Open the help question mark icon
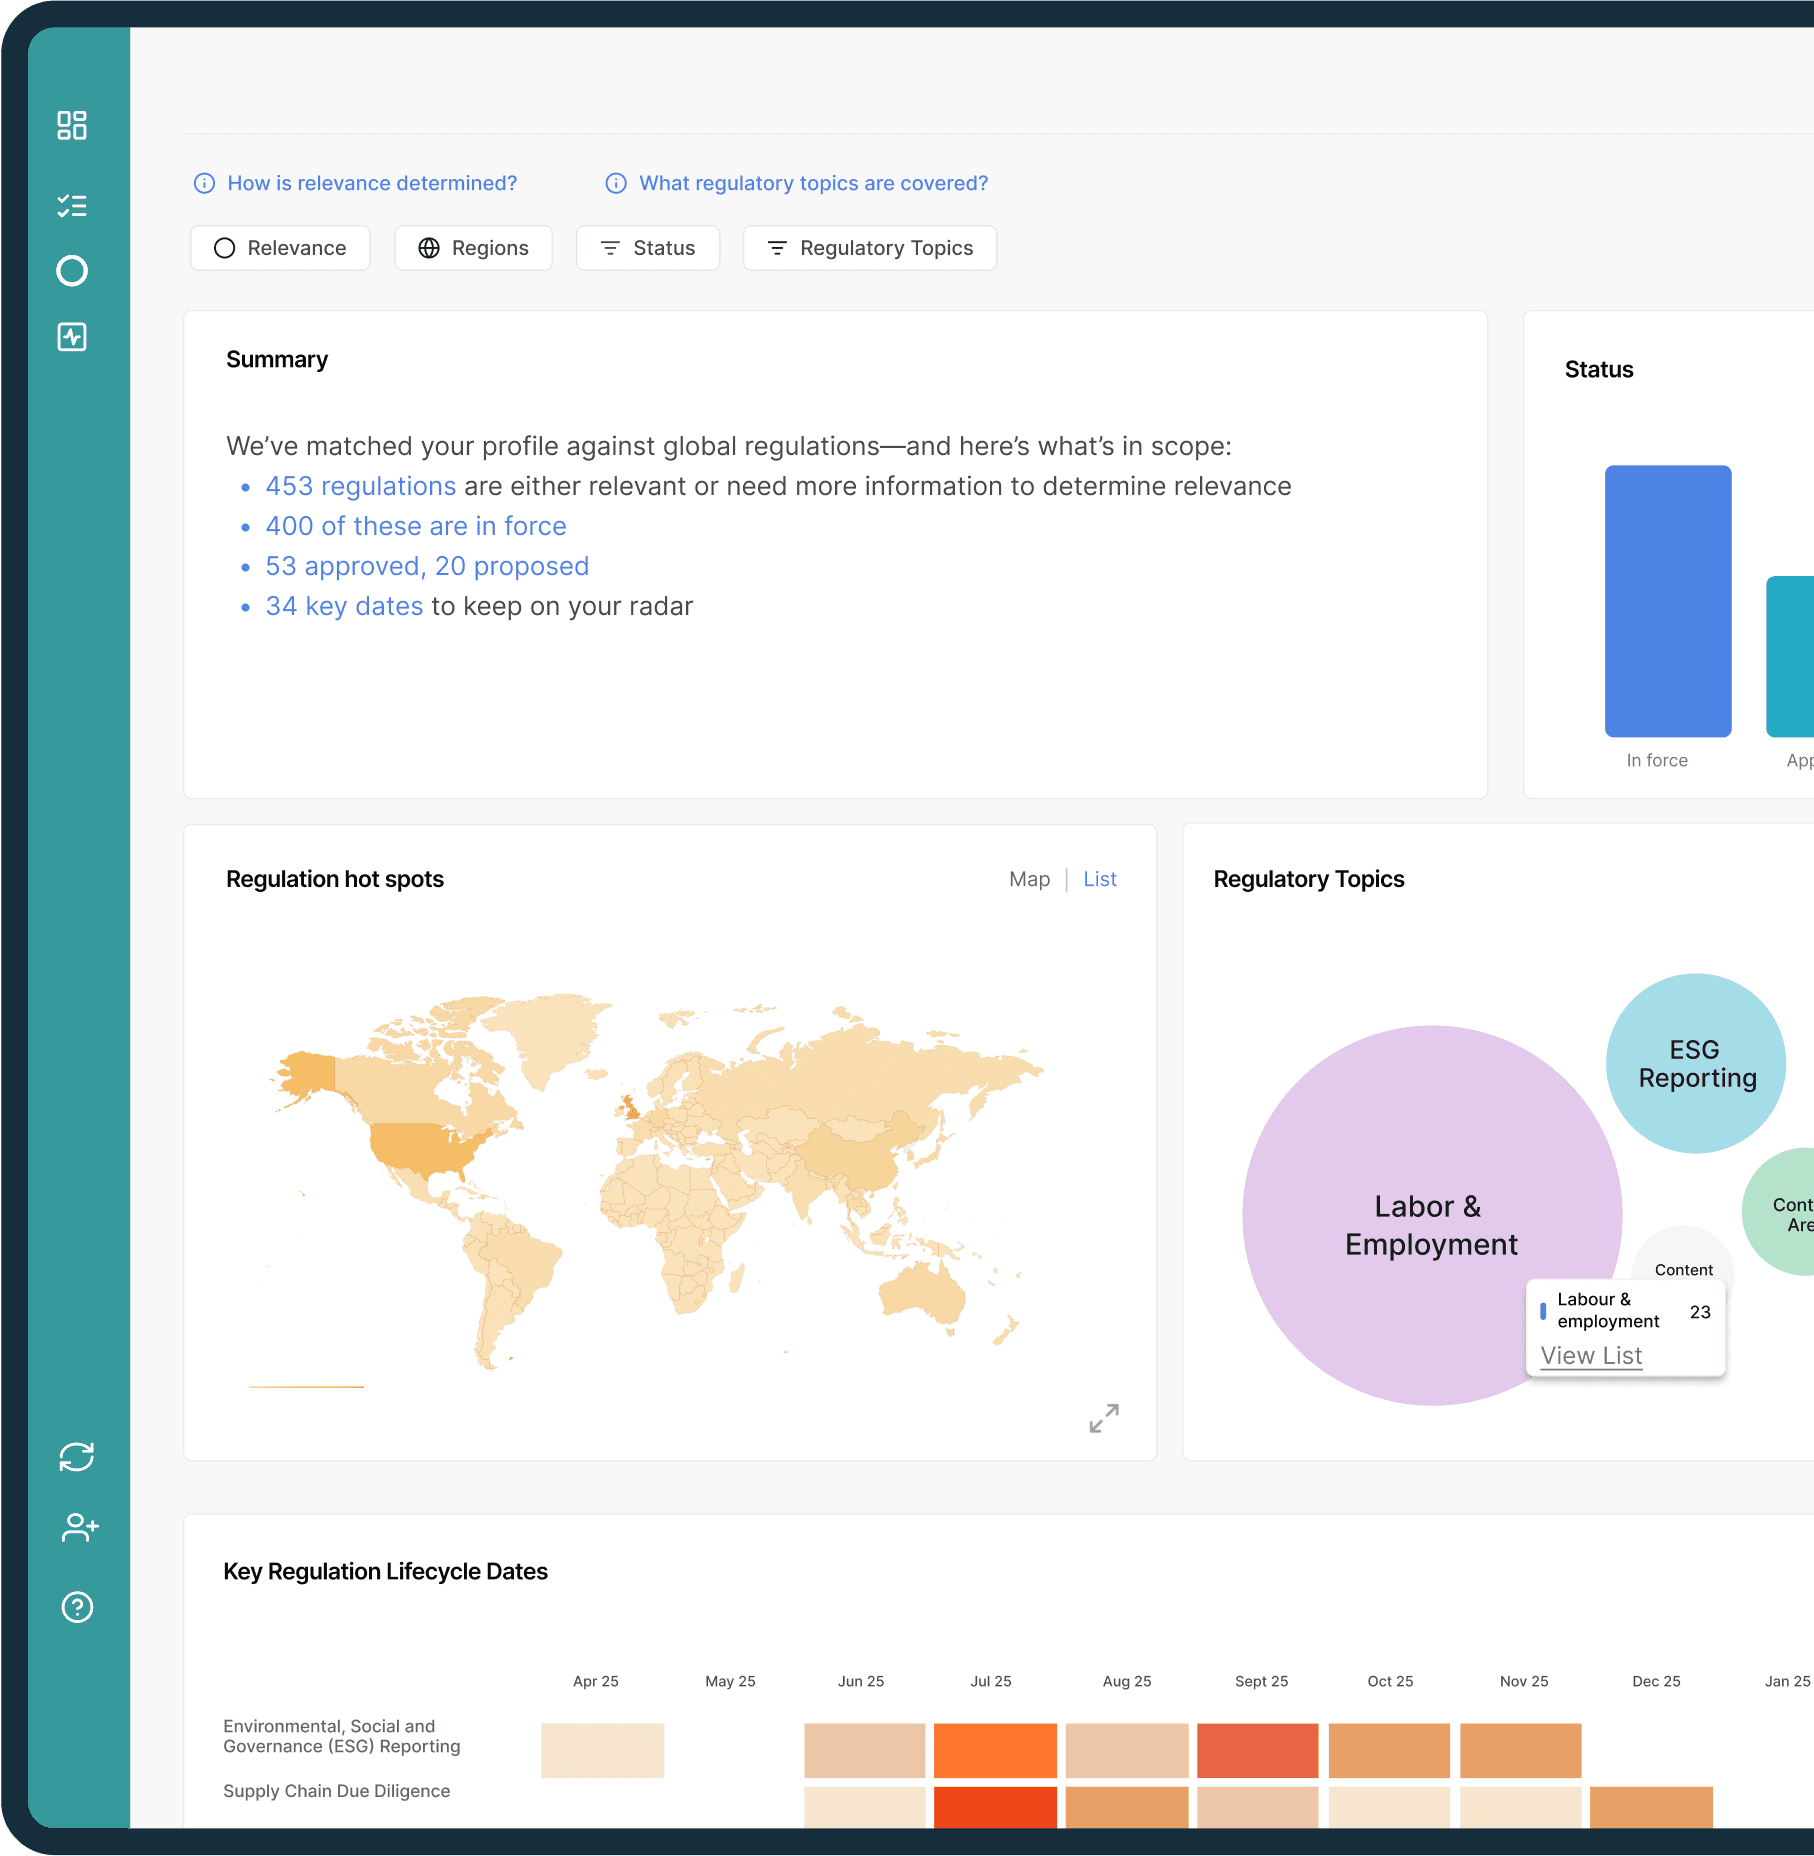 (77, 1607)
